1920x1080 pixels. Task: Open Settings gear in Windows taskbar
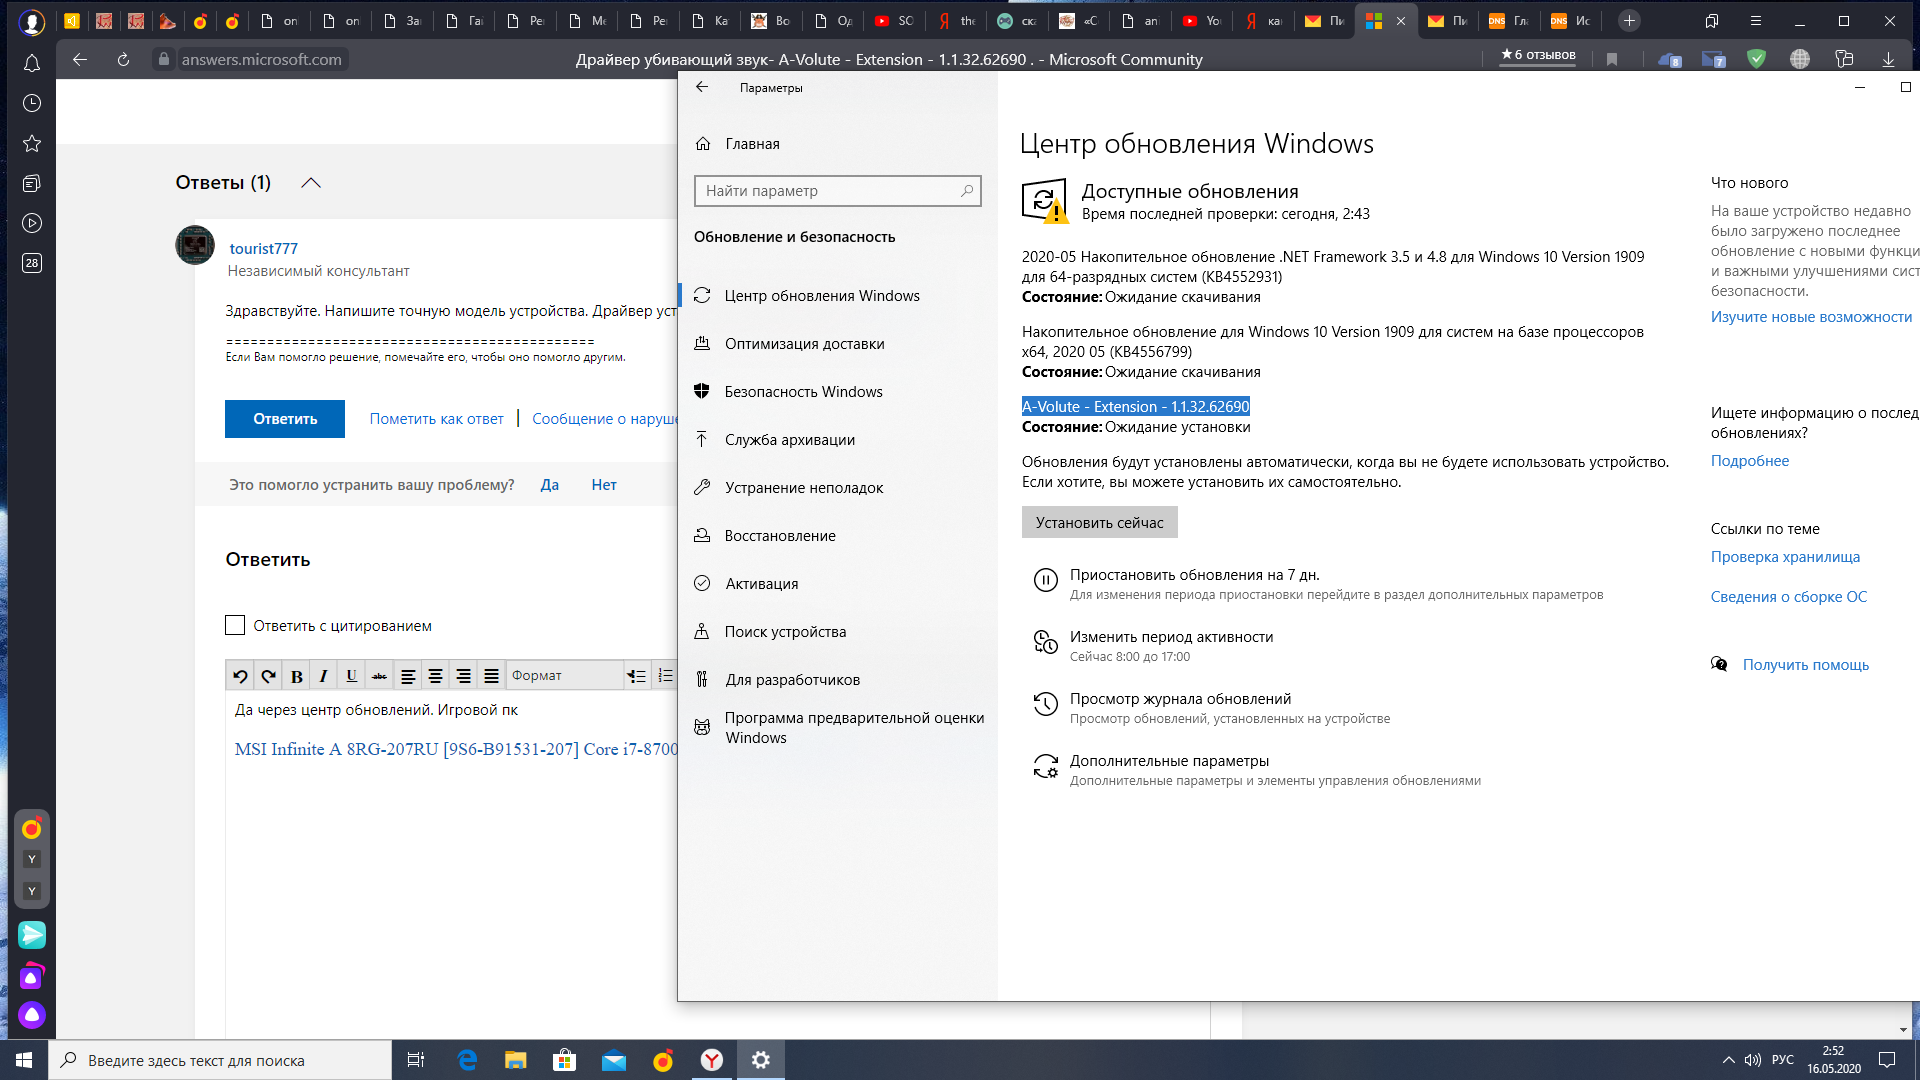760,1060
